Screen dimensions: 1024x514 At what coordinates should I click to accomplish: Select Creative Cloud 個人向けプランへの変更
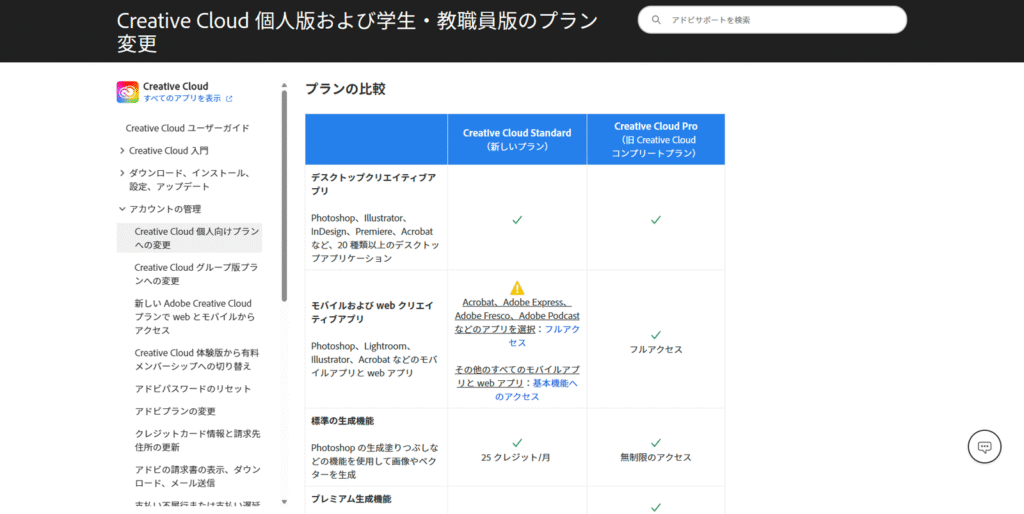[189, 238]
